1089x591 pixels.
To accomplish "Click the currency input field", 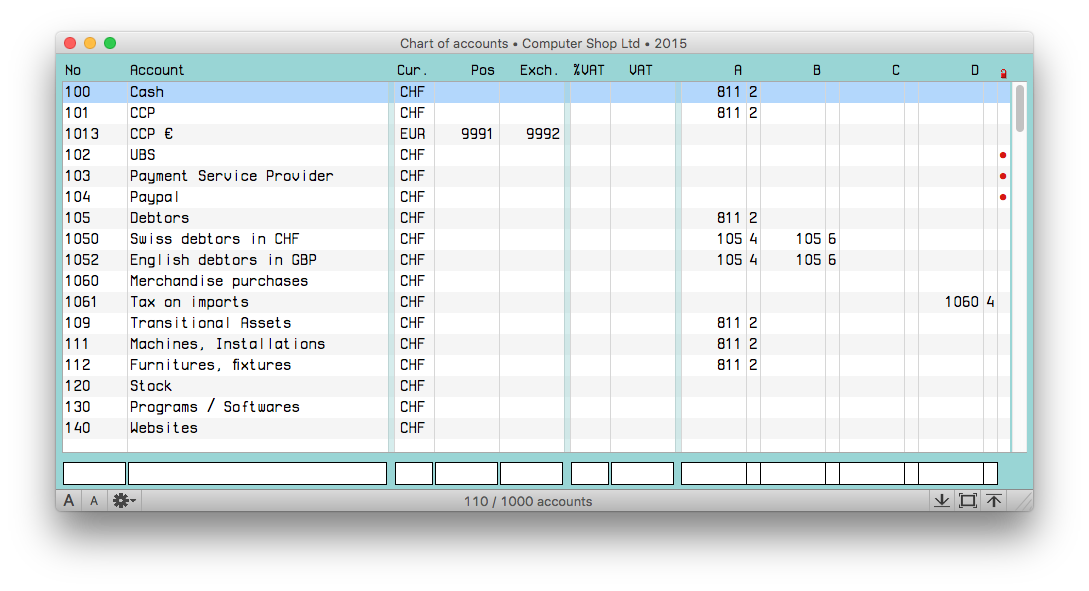I will click(414, 474).
